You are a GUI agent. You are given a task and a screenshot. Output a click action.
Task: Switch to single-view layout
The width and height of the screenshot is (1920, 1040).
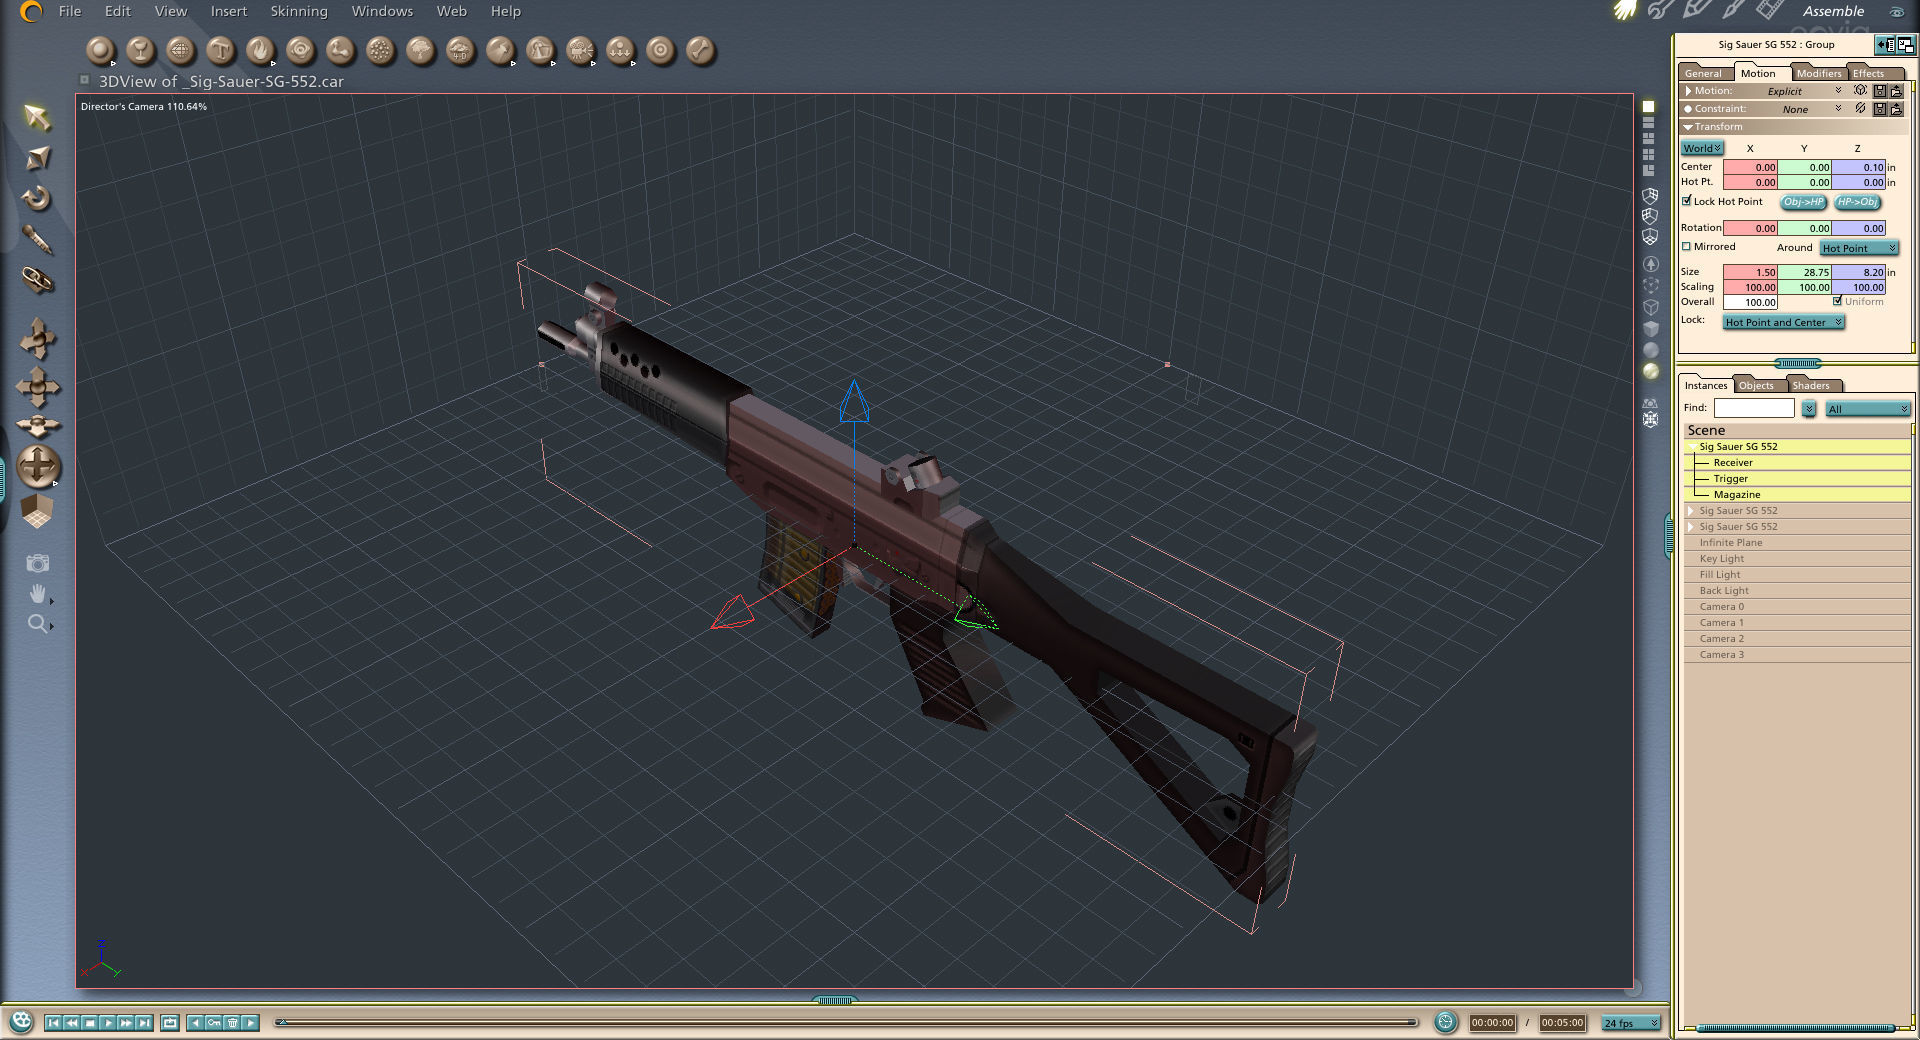(x=1648, y=106)
